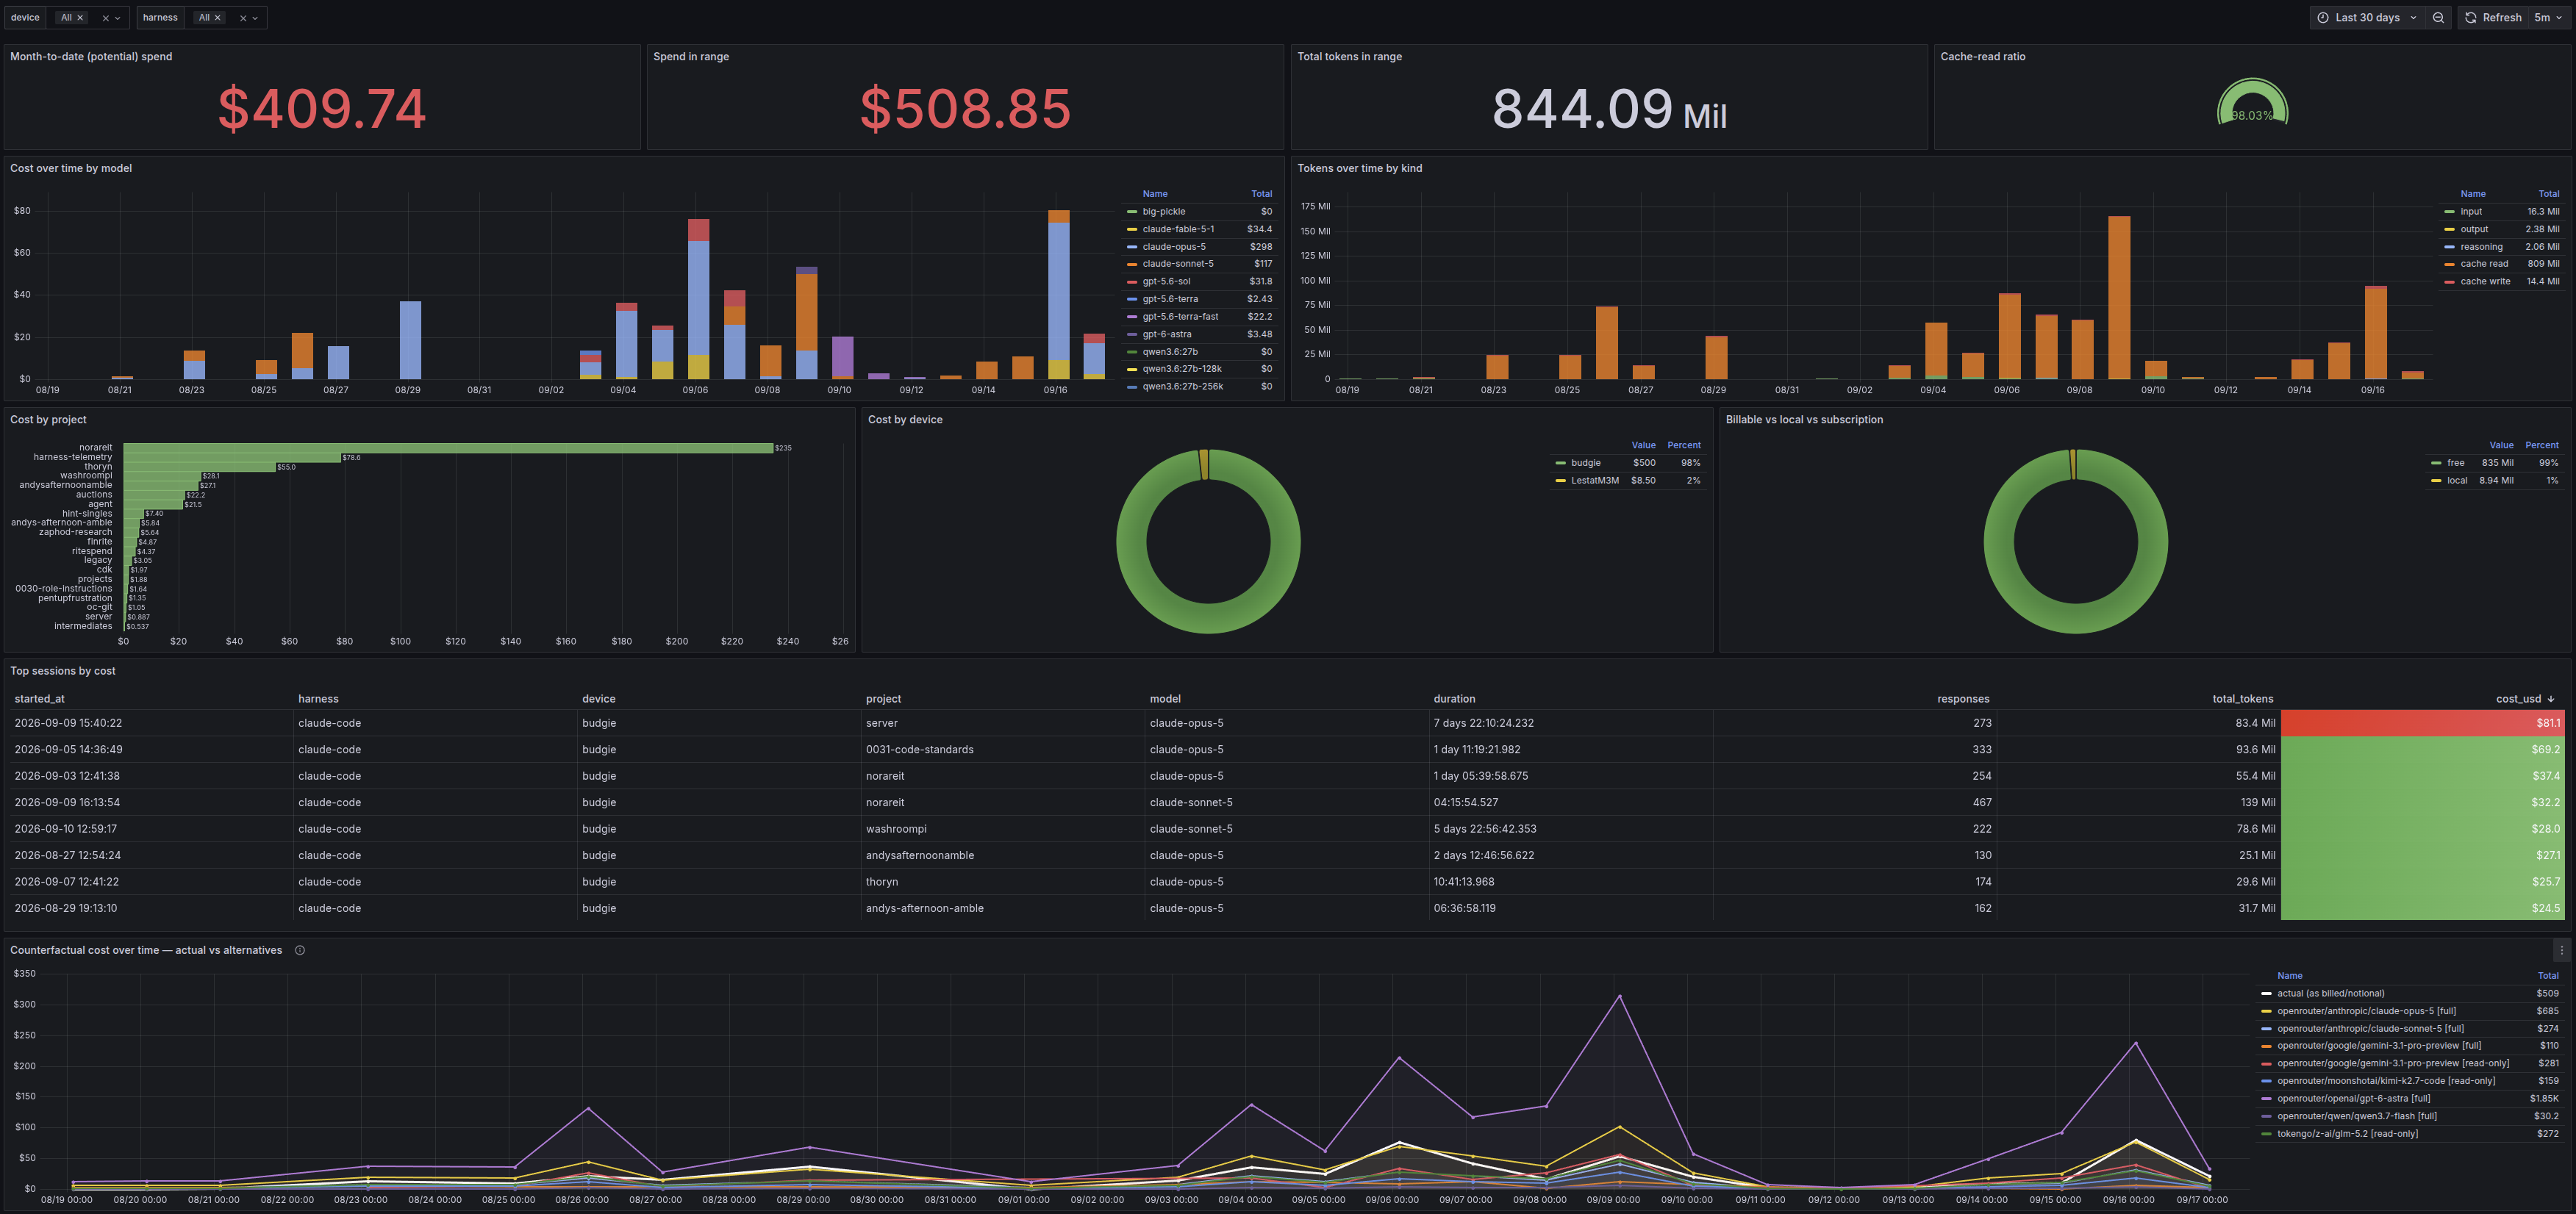
Task: Click the cache-read ratio gauge
Action: (x=2252, y=102)
